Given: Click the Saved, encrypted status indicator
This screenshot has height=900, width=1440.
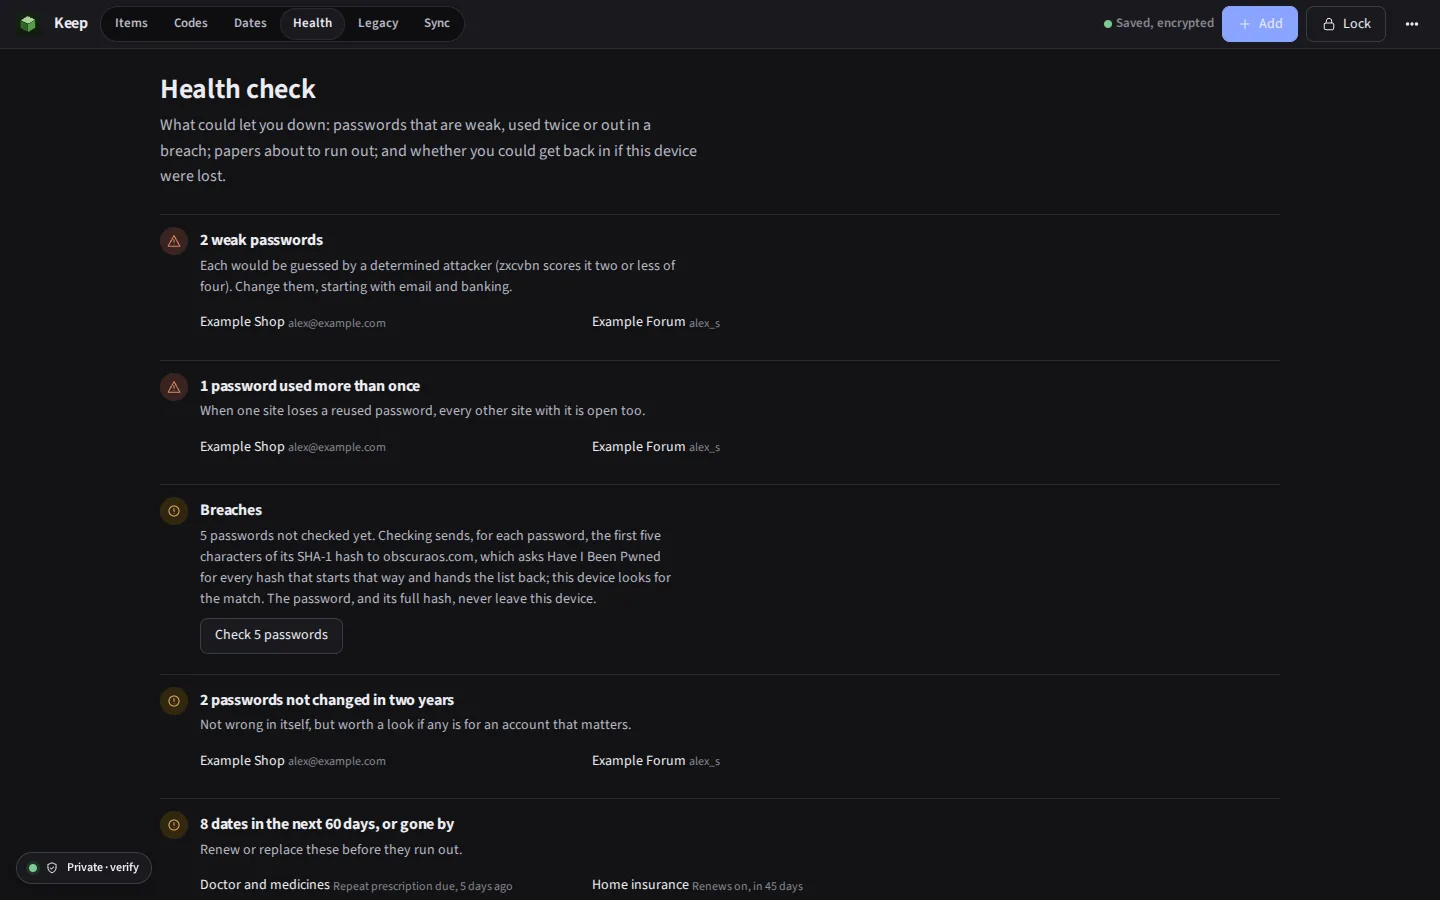Looking at the screenshot, I should (x=1159, y=23).
